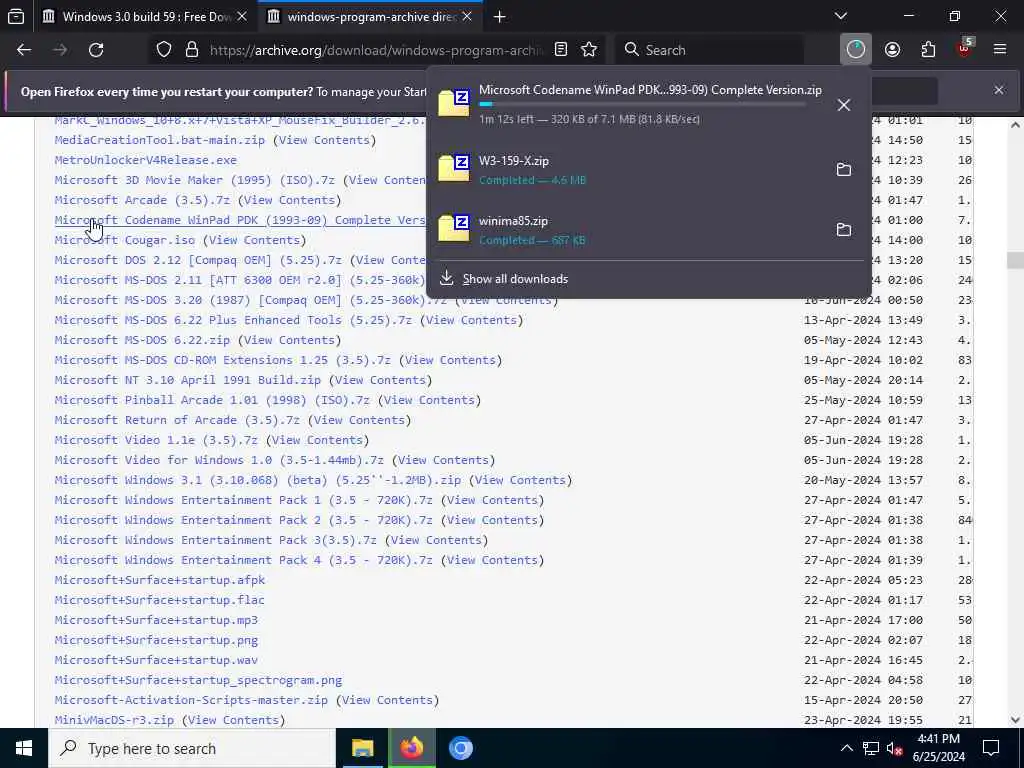The height and width of the screenshot is (768, 1024).
Task: Open the taskbar clock showing 4:41 PM
Action: [x=938, y=748]
